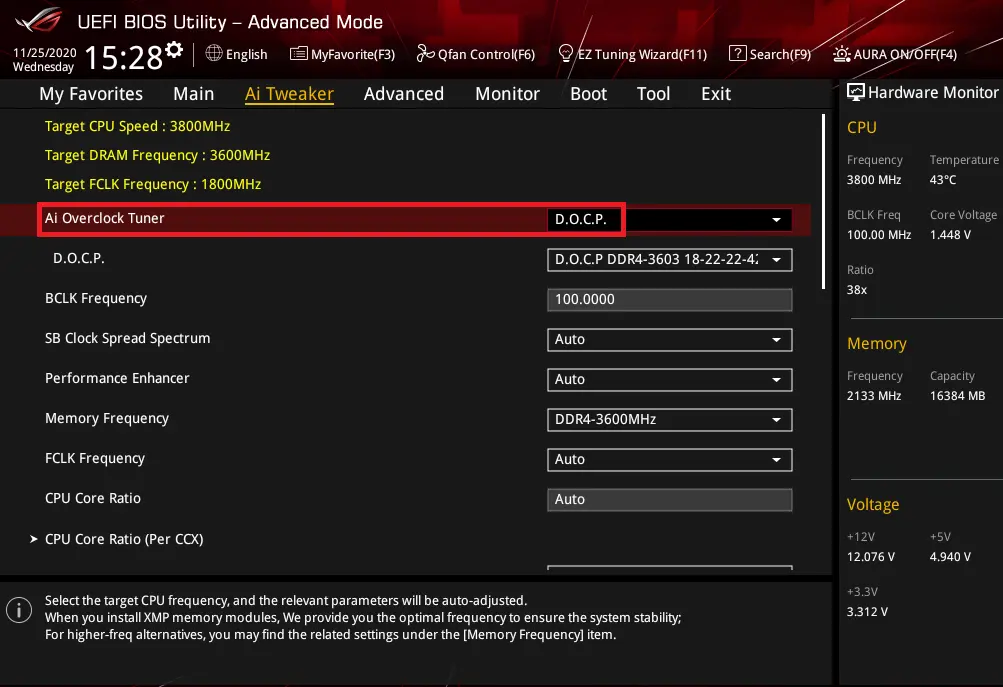Click the Hardware Monitor screen icon
Image resolution: width=1003 pixels, height=687 pixels.
point(855,92)
